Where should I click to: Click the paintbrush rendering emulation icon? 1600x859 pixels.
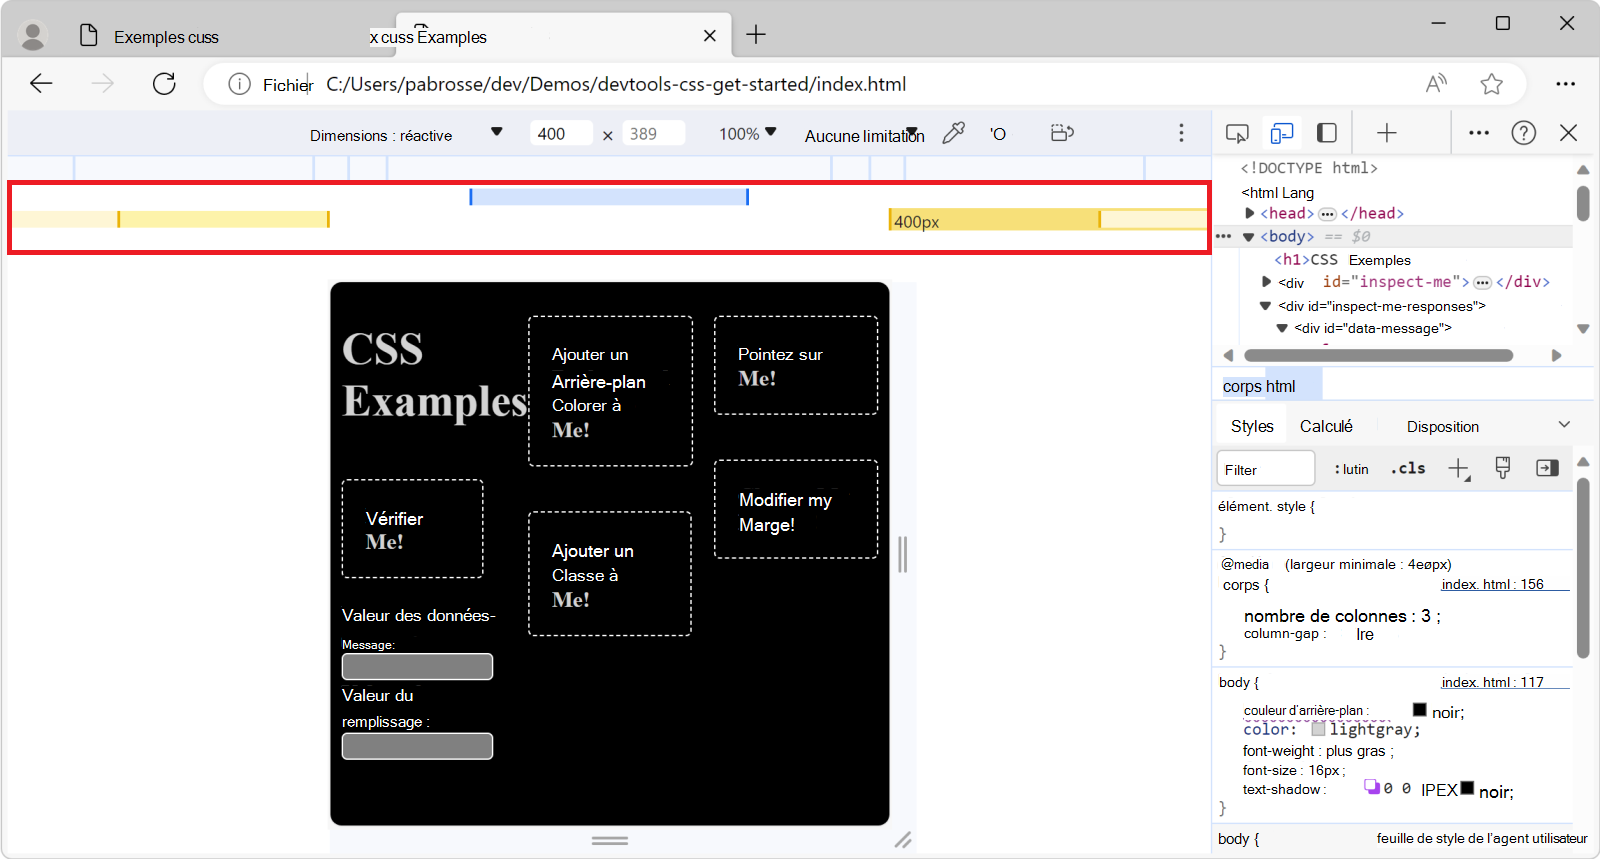(1502, 468)
